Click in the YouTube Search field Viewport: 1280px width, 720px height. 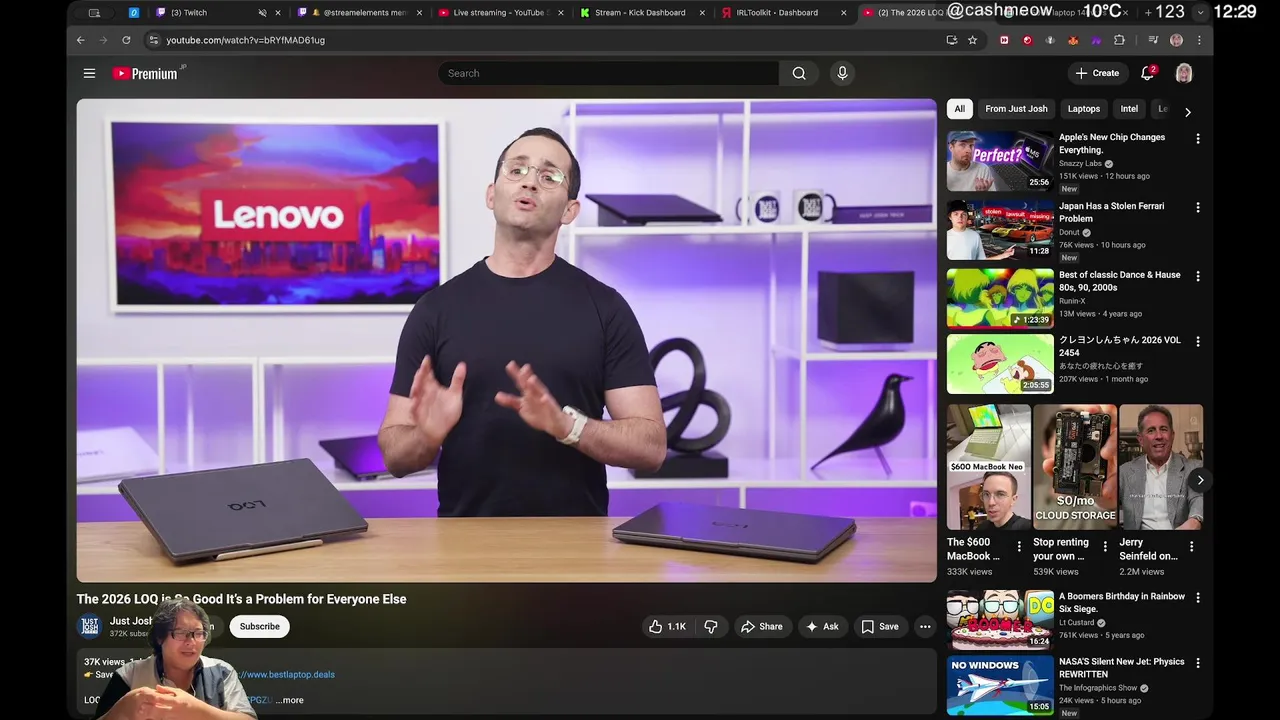(608, 73)
